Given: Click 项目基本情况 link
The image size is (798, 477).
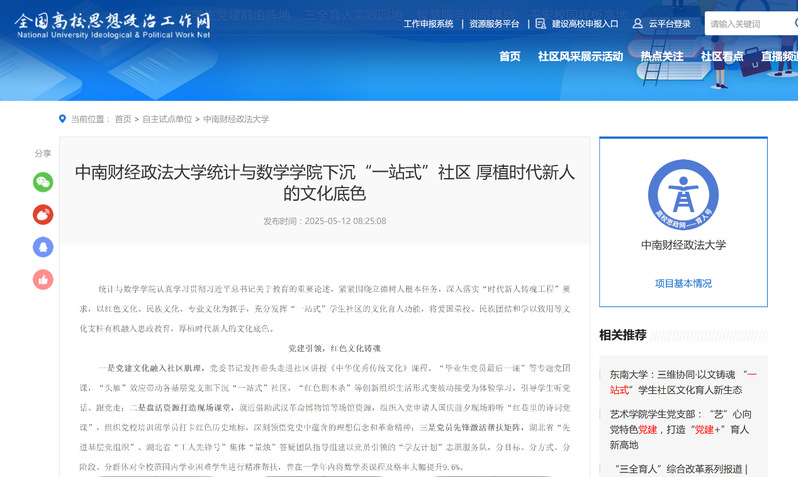Looking at the screenshot, I should (683, 283).
